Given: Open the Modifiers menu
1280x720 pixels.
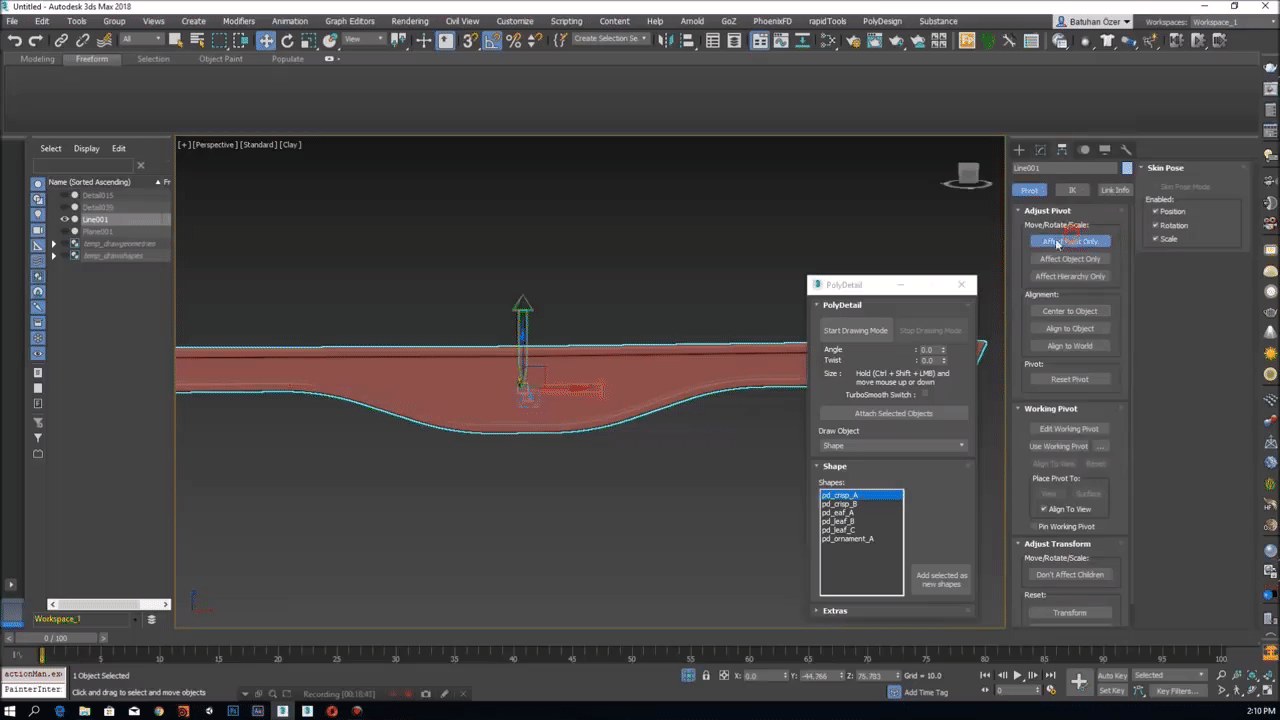Looking at the screenshot, I should point(238,21).
